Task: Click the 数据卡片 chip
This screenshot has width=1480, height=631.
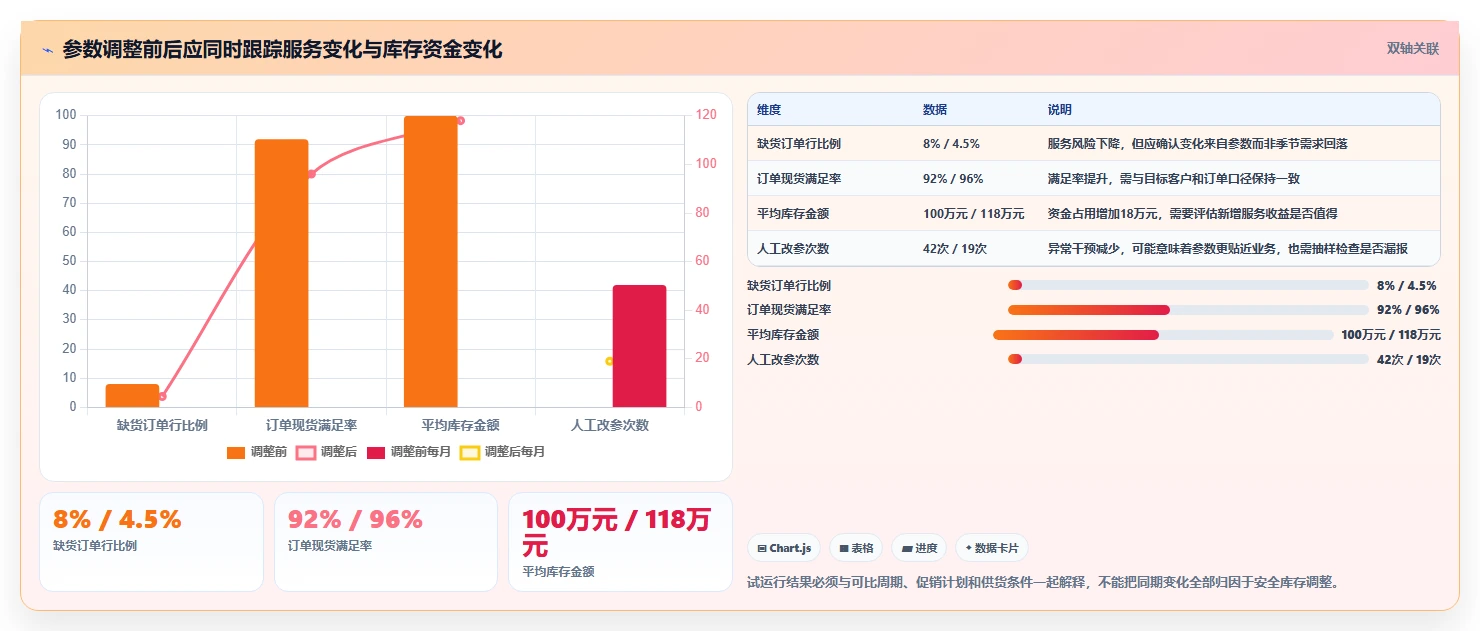Action: [991, 548]
